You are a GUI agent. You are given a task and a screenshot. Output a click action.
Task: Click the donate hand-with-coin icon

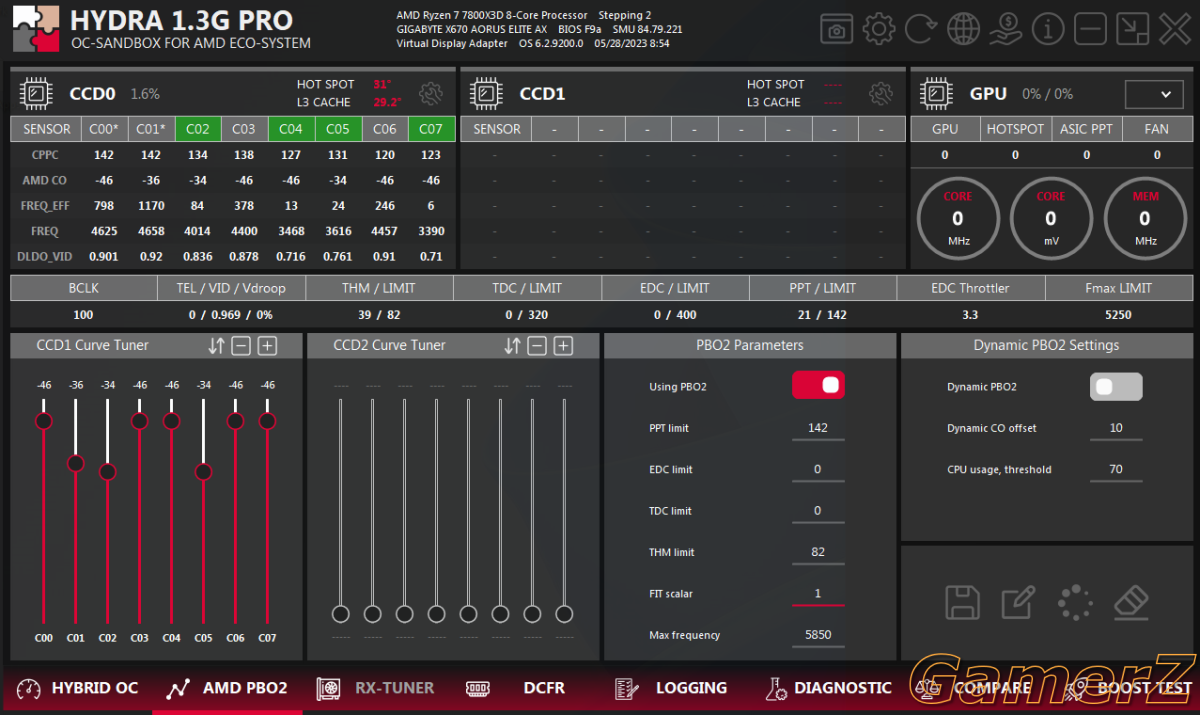click(1005, 29)
